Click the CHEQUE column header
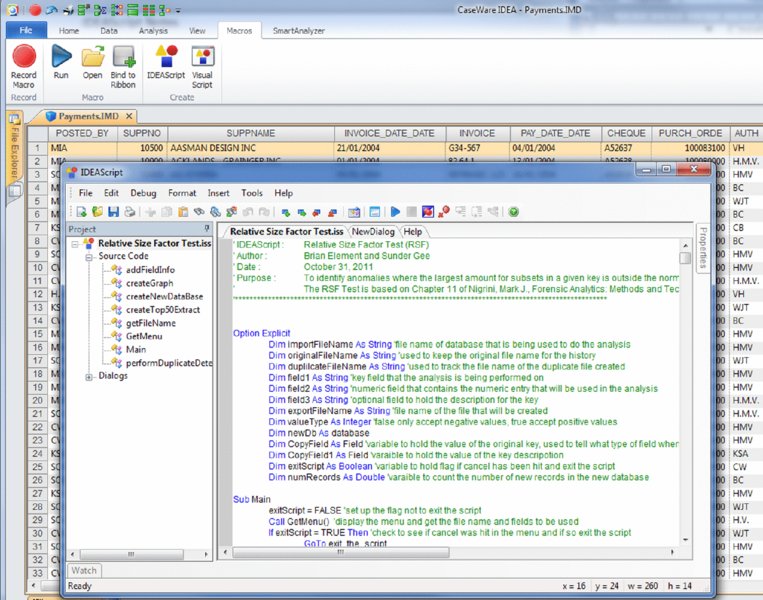 (626, 133)
